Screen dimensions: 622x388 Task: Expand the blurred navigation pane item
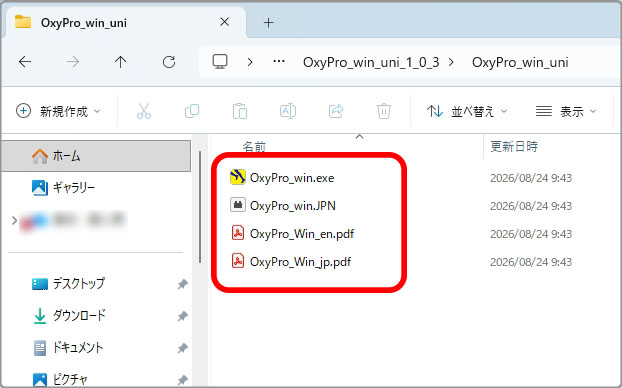click(x=14, y=220)
